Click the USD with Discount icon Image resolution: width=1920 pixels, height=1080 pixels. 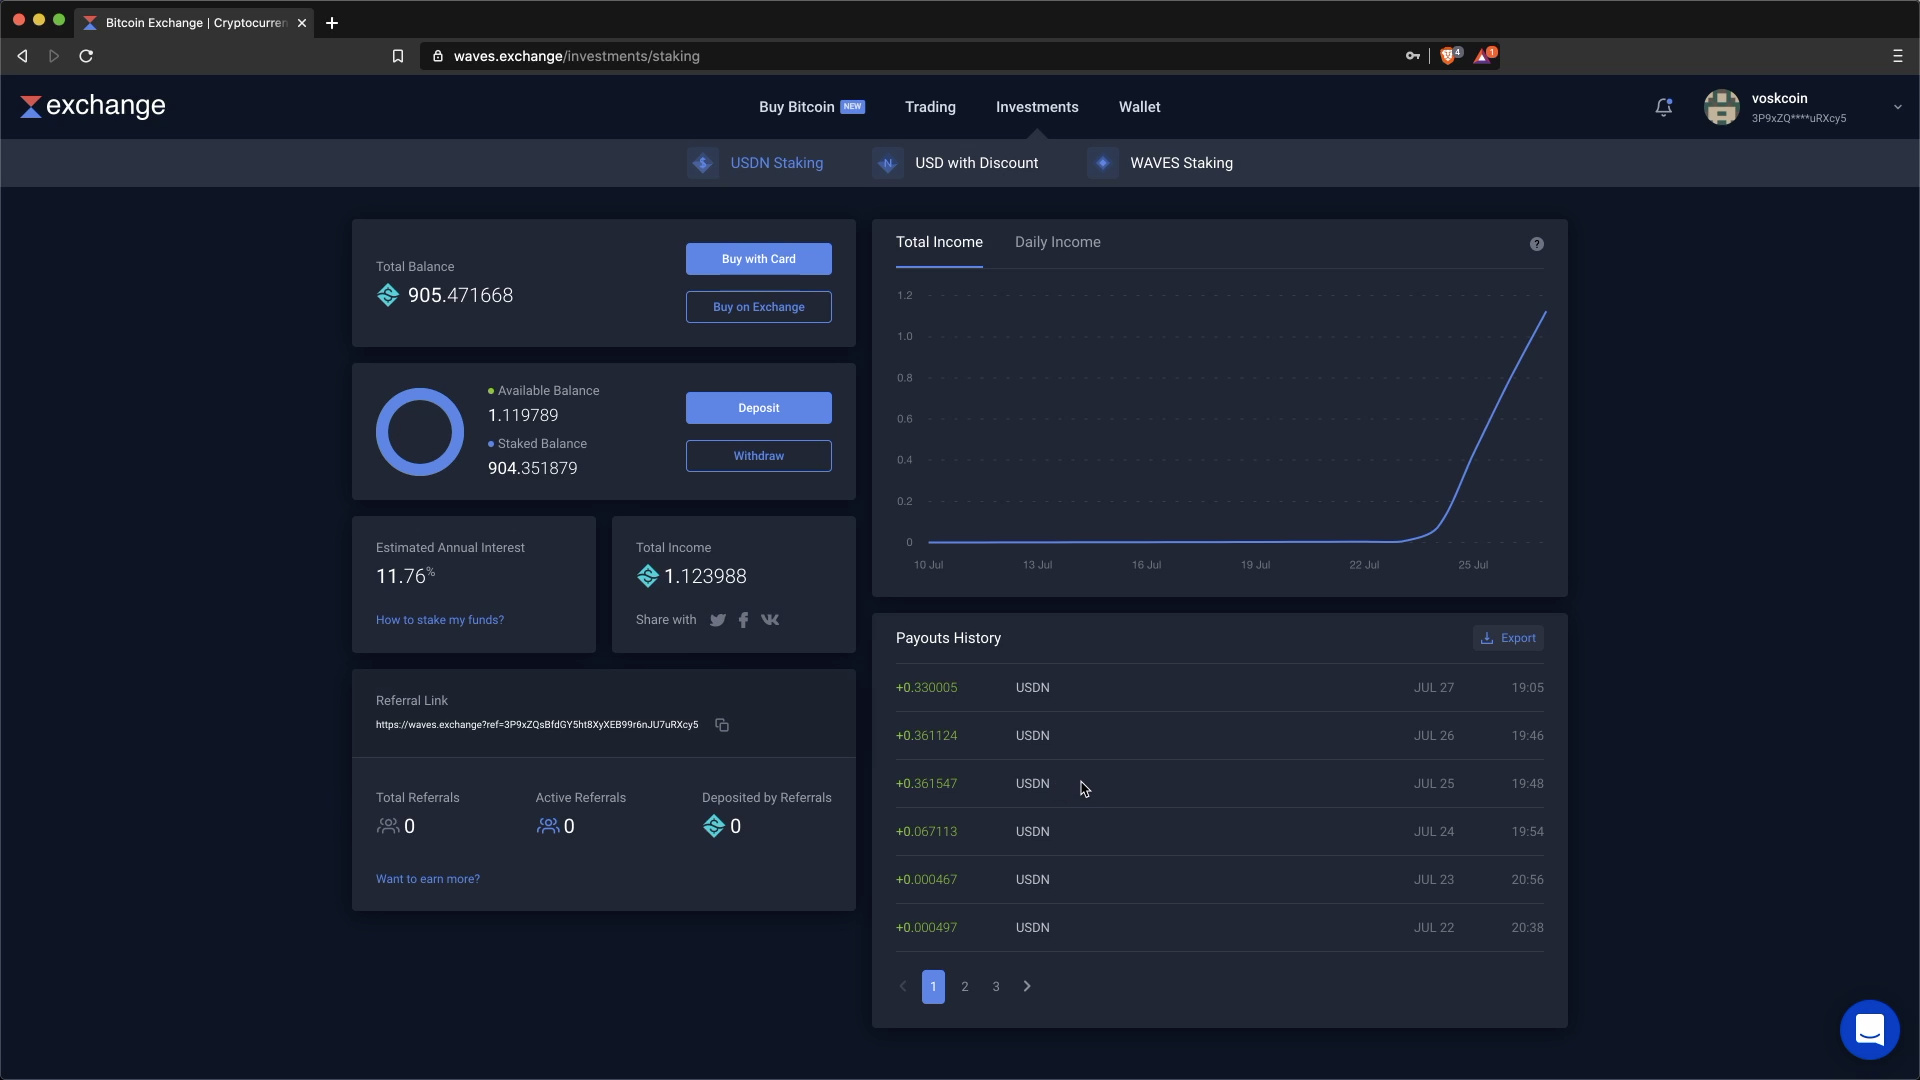click(887, 163)
